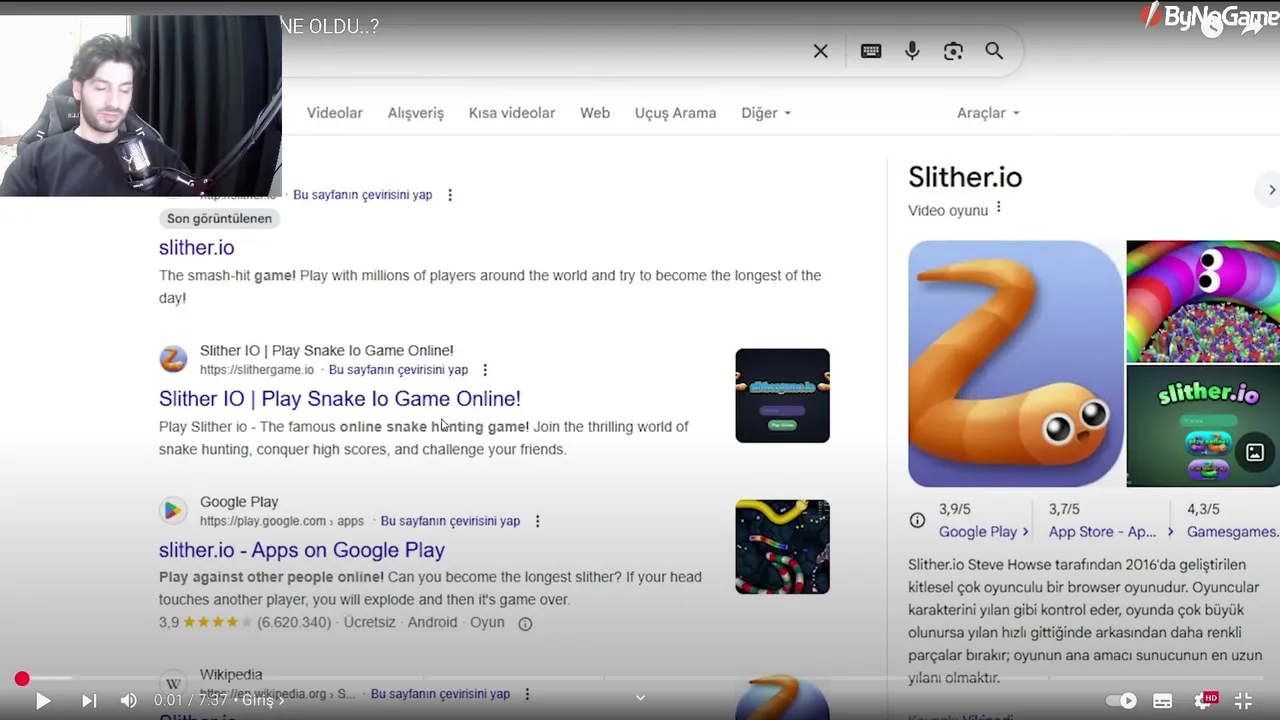
Task: Exit fullscreen mode
Action: (x=1243, y=701)
